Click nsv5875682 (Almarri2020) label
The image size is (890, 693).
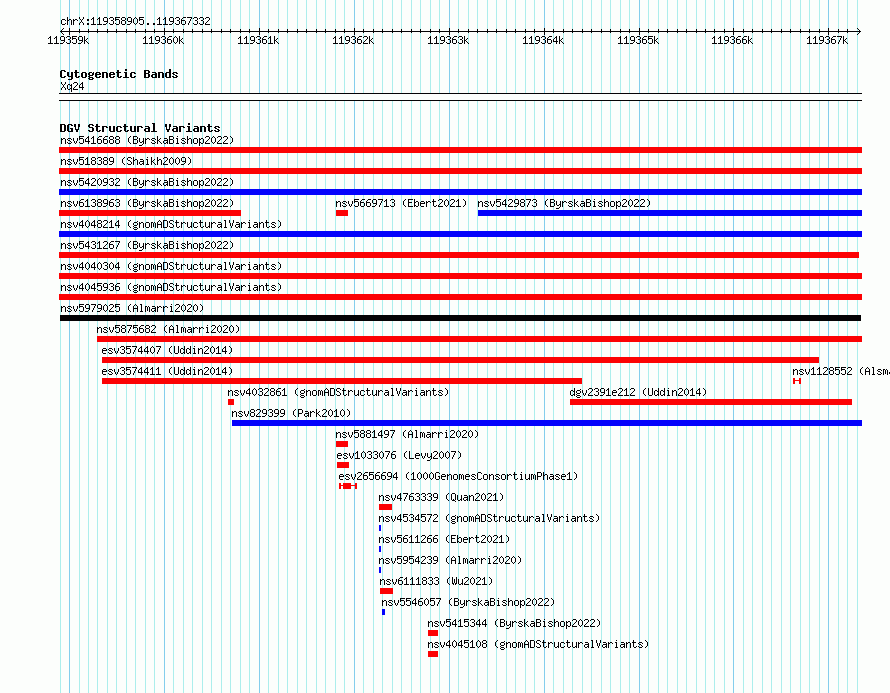click(168, 329)
